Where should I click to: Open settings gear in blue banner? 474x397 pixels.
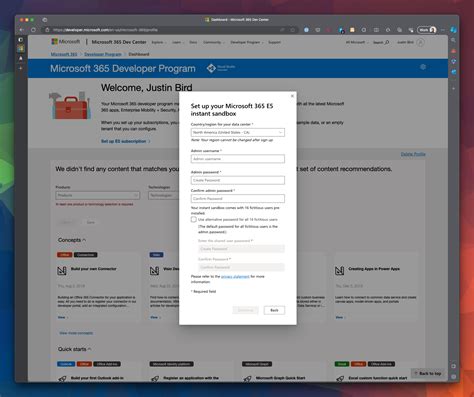click(423, 67)
